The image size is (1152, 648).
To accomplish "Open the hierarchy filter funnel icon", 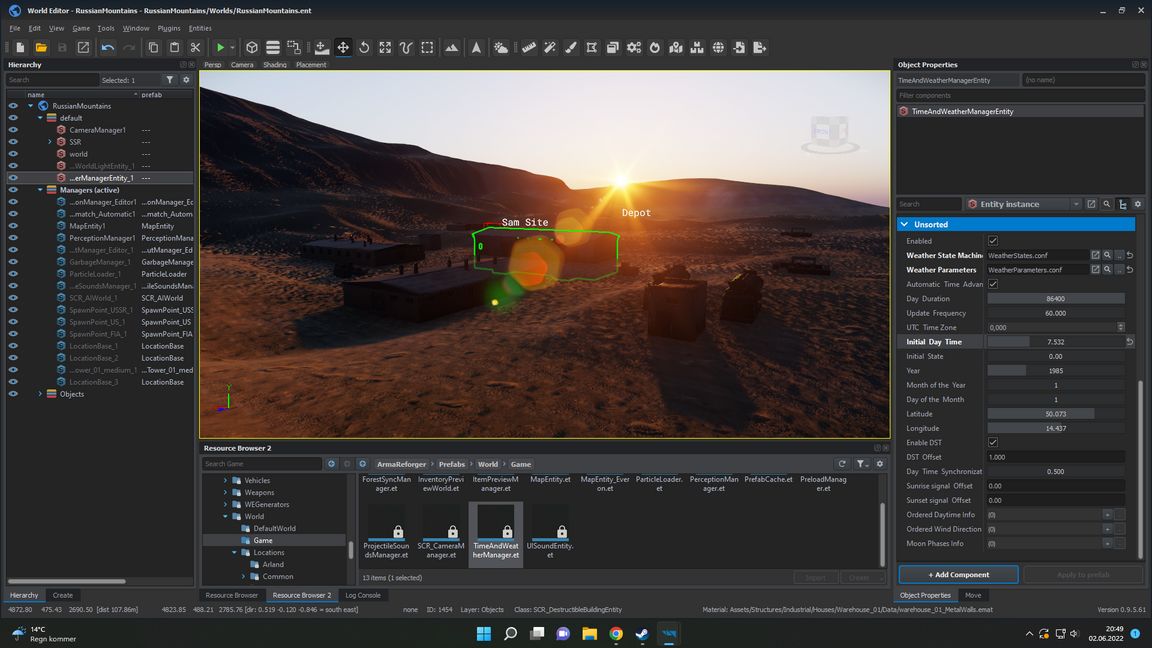I will [x=170, y=80].
